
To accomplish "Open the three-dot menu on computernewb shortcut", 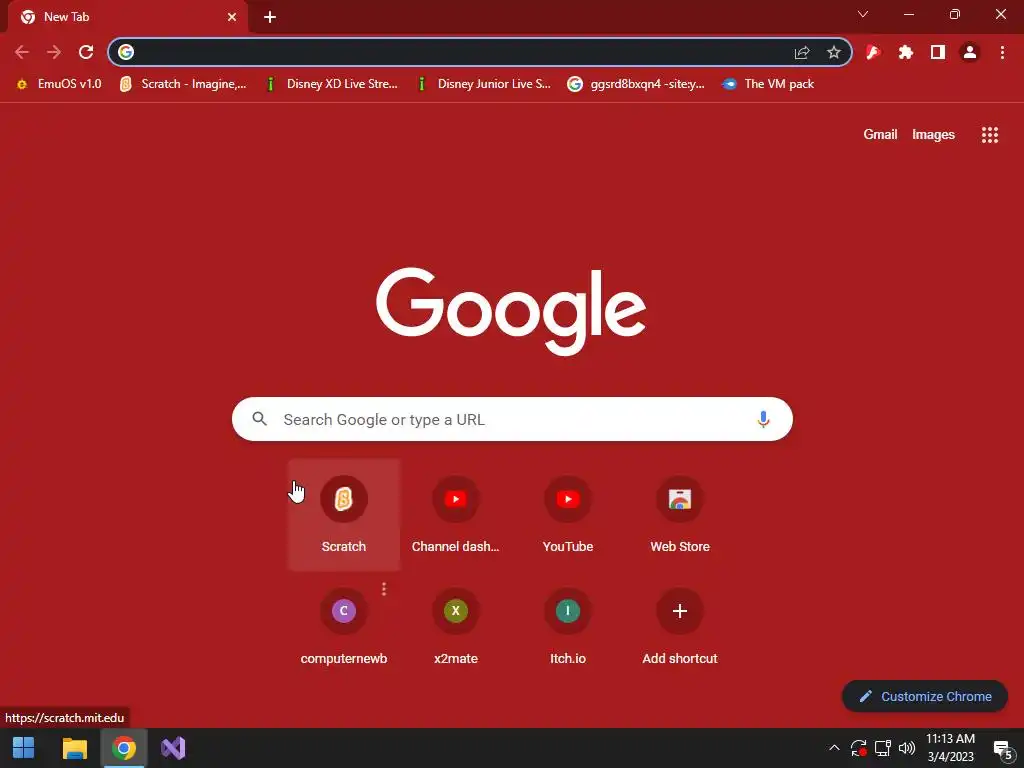I will pos(384,589).
